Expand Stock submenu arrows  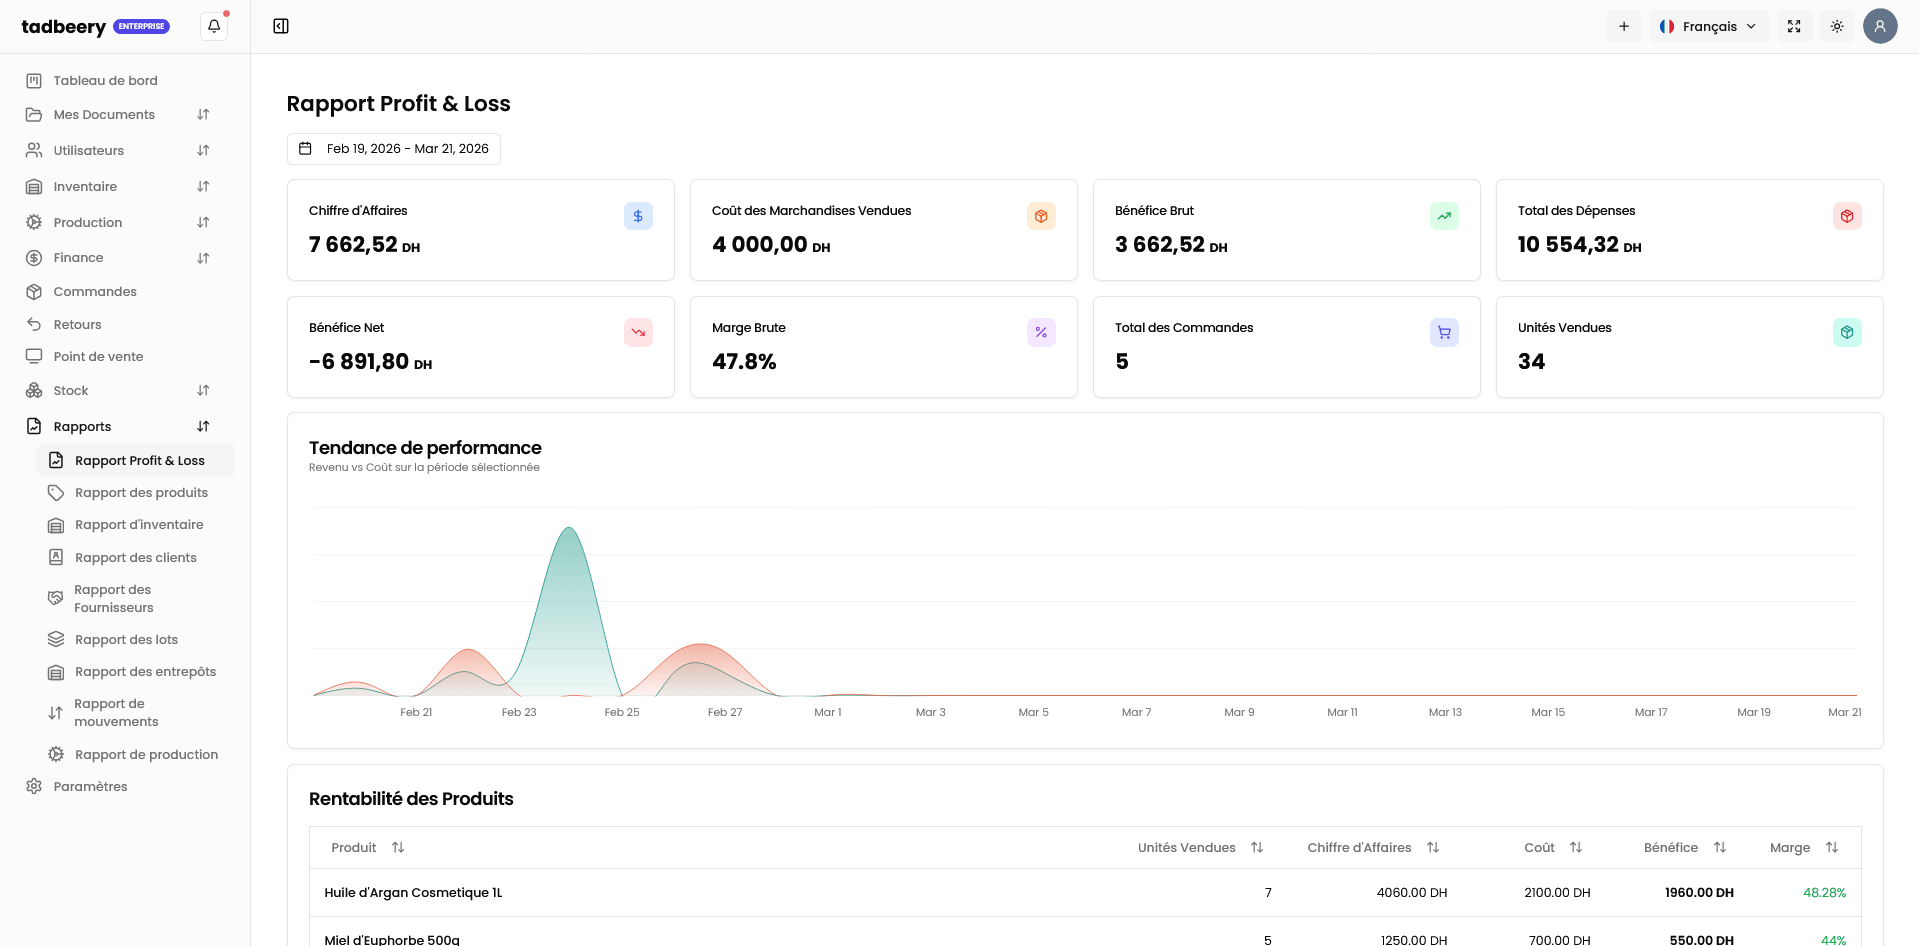pyautogui.click(x=203, y=390)
